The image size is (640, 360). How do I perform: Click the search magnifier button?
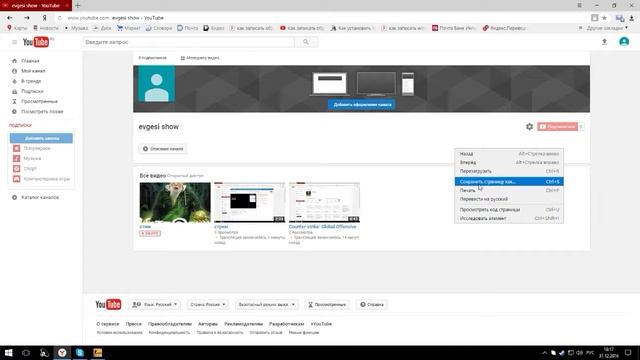306,42
